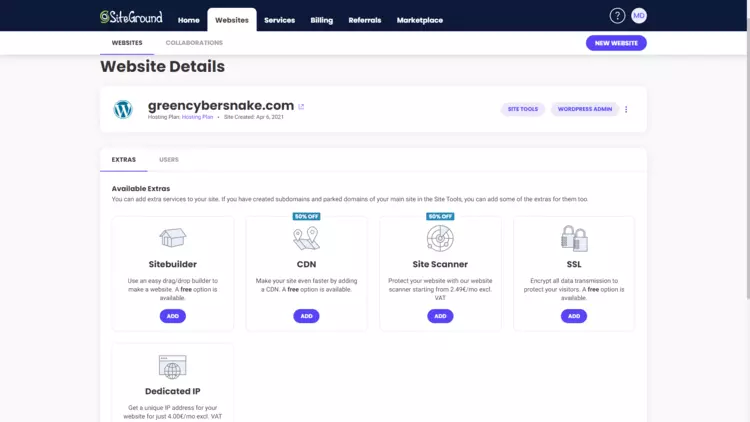Viewport: 750px width, 422px height.
Task: Open WORDPRESS ADMIN
Action: [x=585, y=109]
